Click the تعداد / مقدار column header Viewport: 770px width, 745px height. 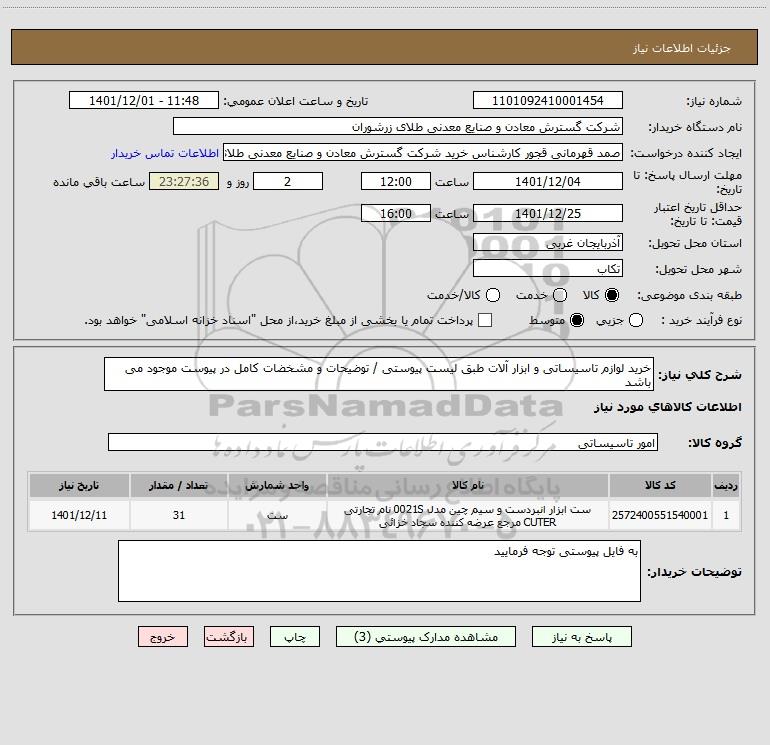coord(179,486)
